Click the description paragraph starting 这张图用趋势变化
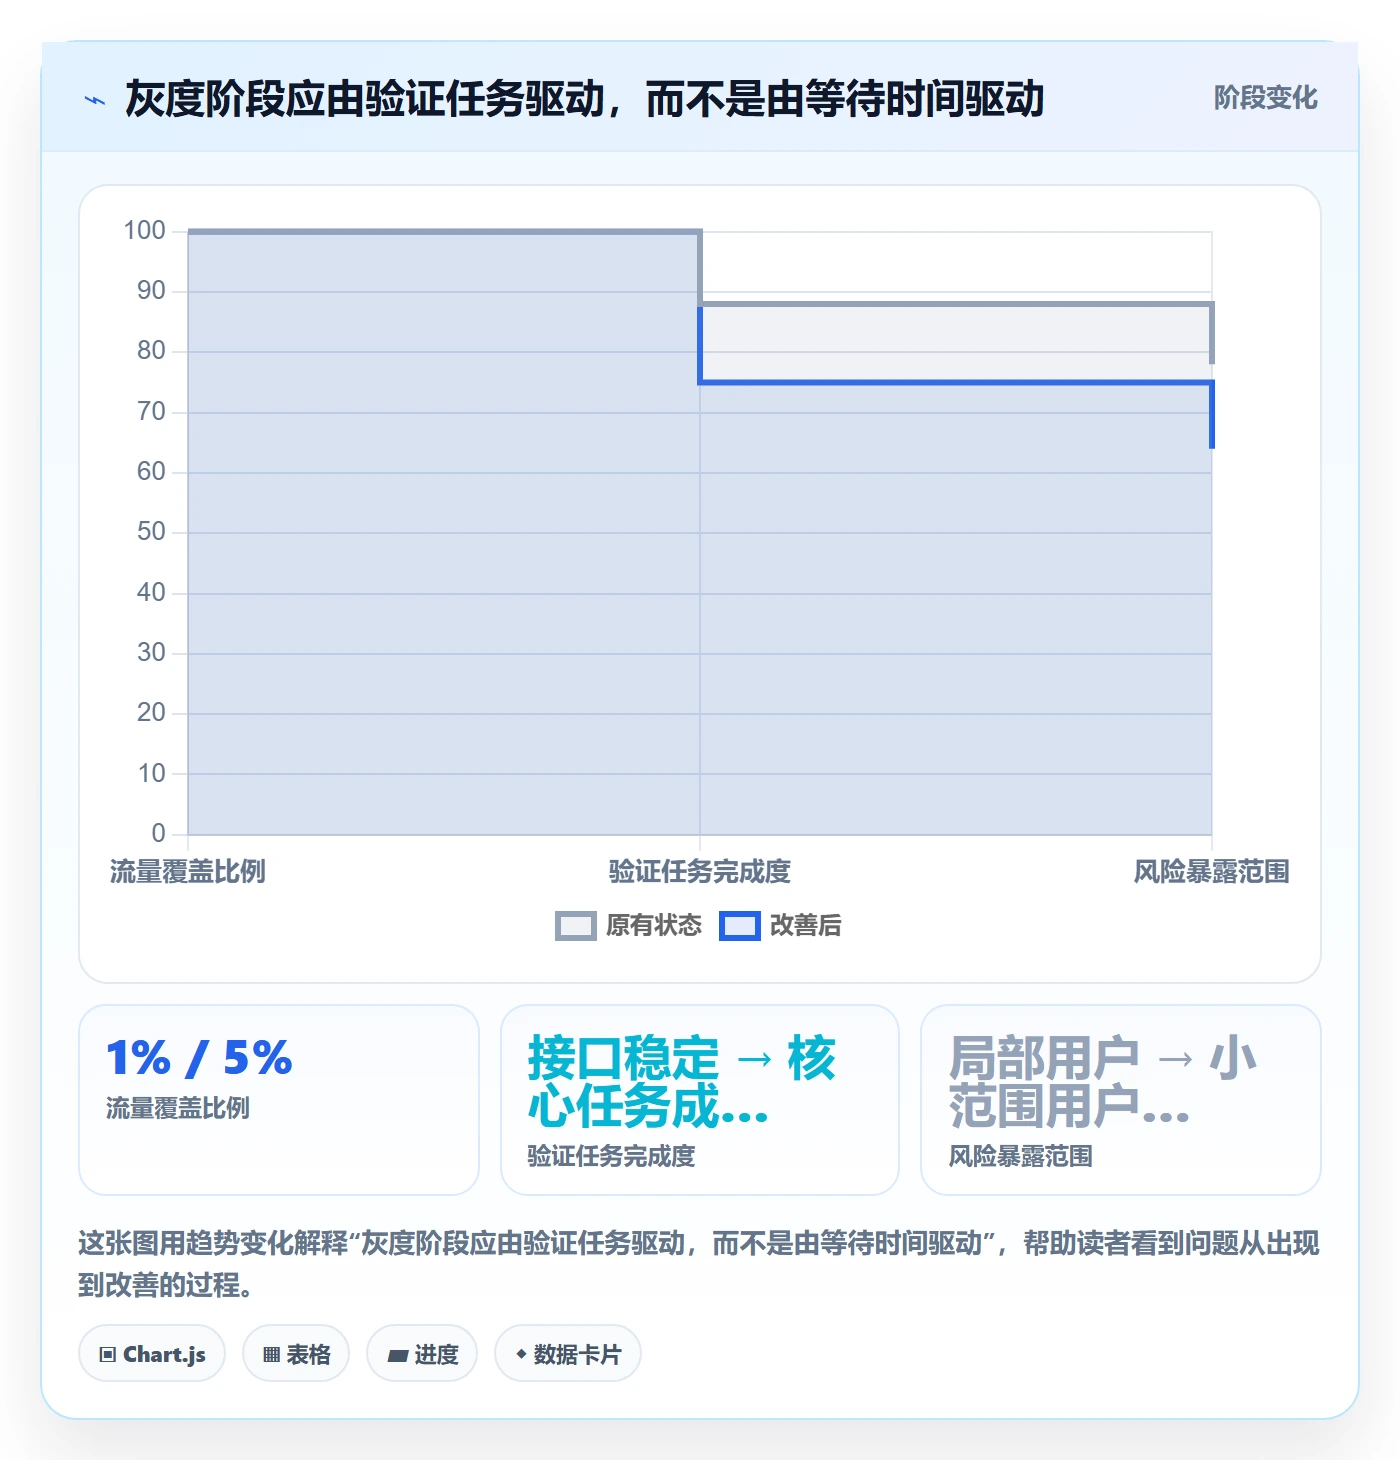 coord(699,1264)
